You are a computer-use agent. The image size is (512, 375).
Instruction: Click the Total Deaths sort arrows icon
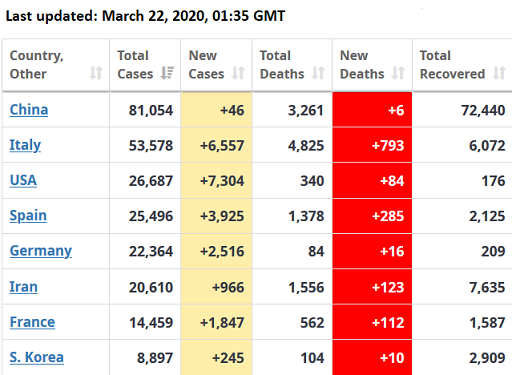pos(318,73)
